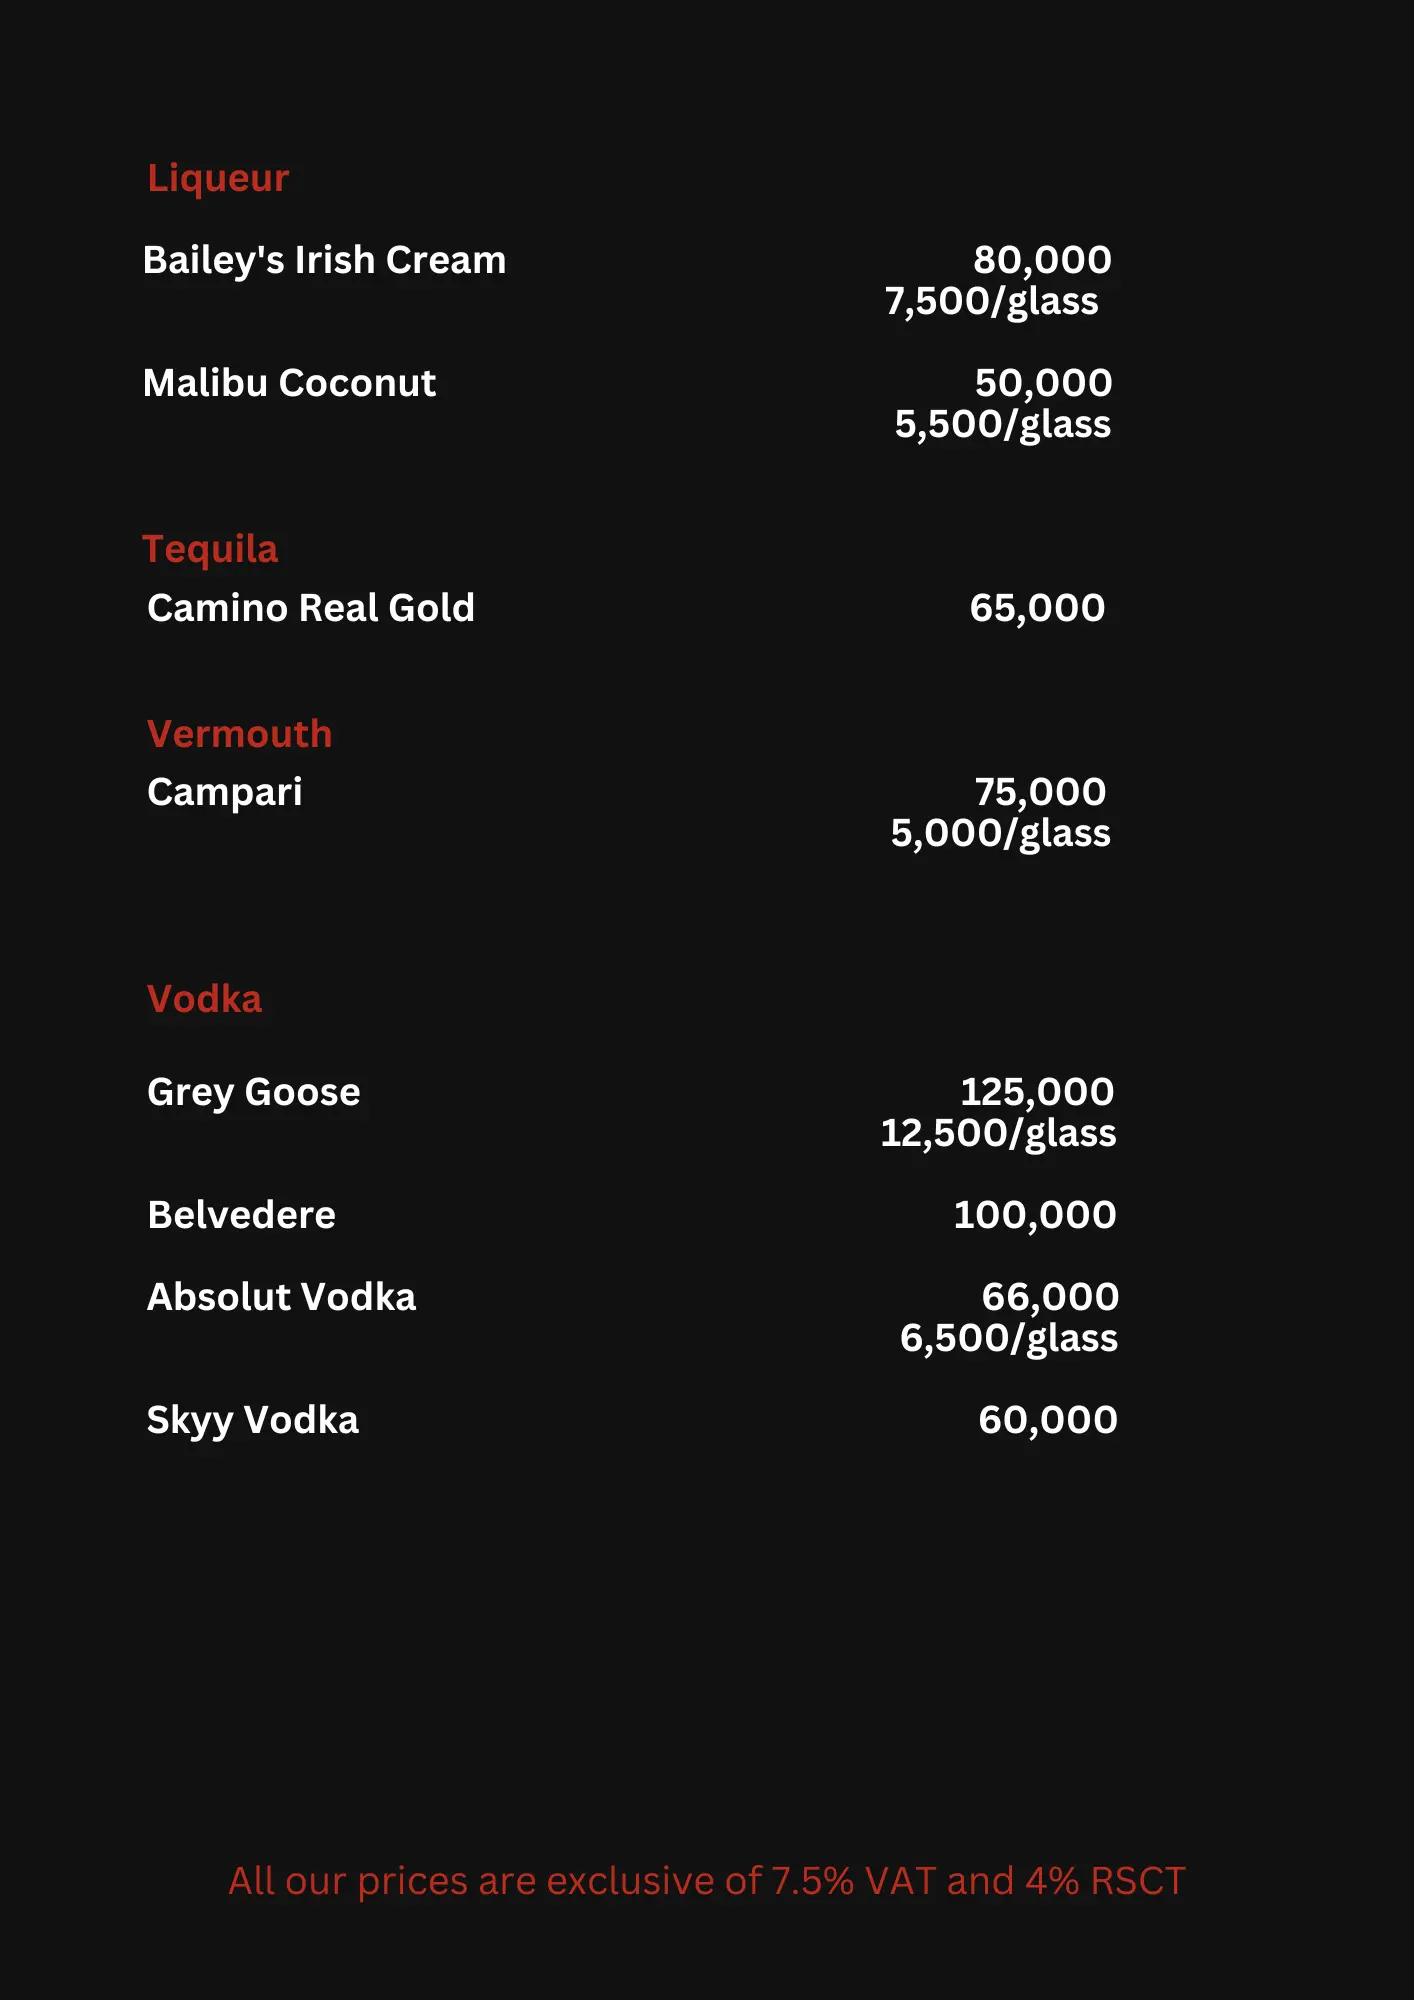
Task: Select the Skyy Vodka 60,000 price
Action: (x=1048, y=1420)
